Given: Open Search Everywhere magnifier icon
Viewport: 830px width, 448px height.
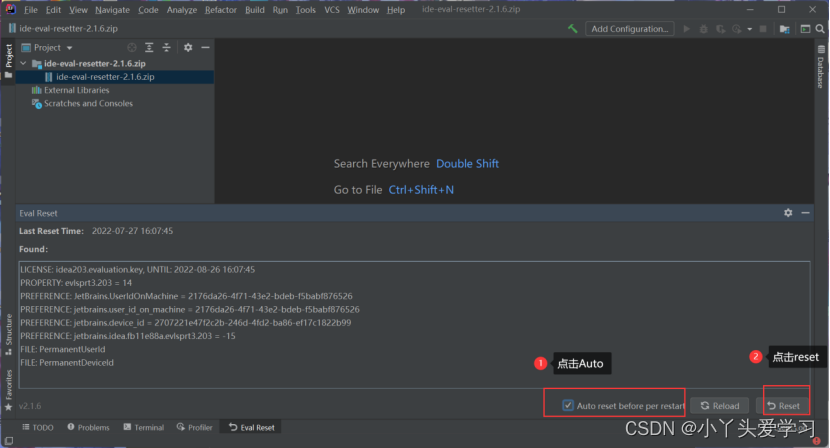Looking at the screenshot, I should click(820, 29).
